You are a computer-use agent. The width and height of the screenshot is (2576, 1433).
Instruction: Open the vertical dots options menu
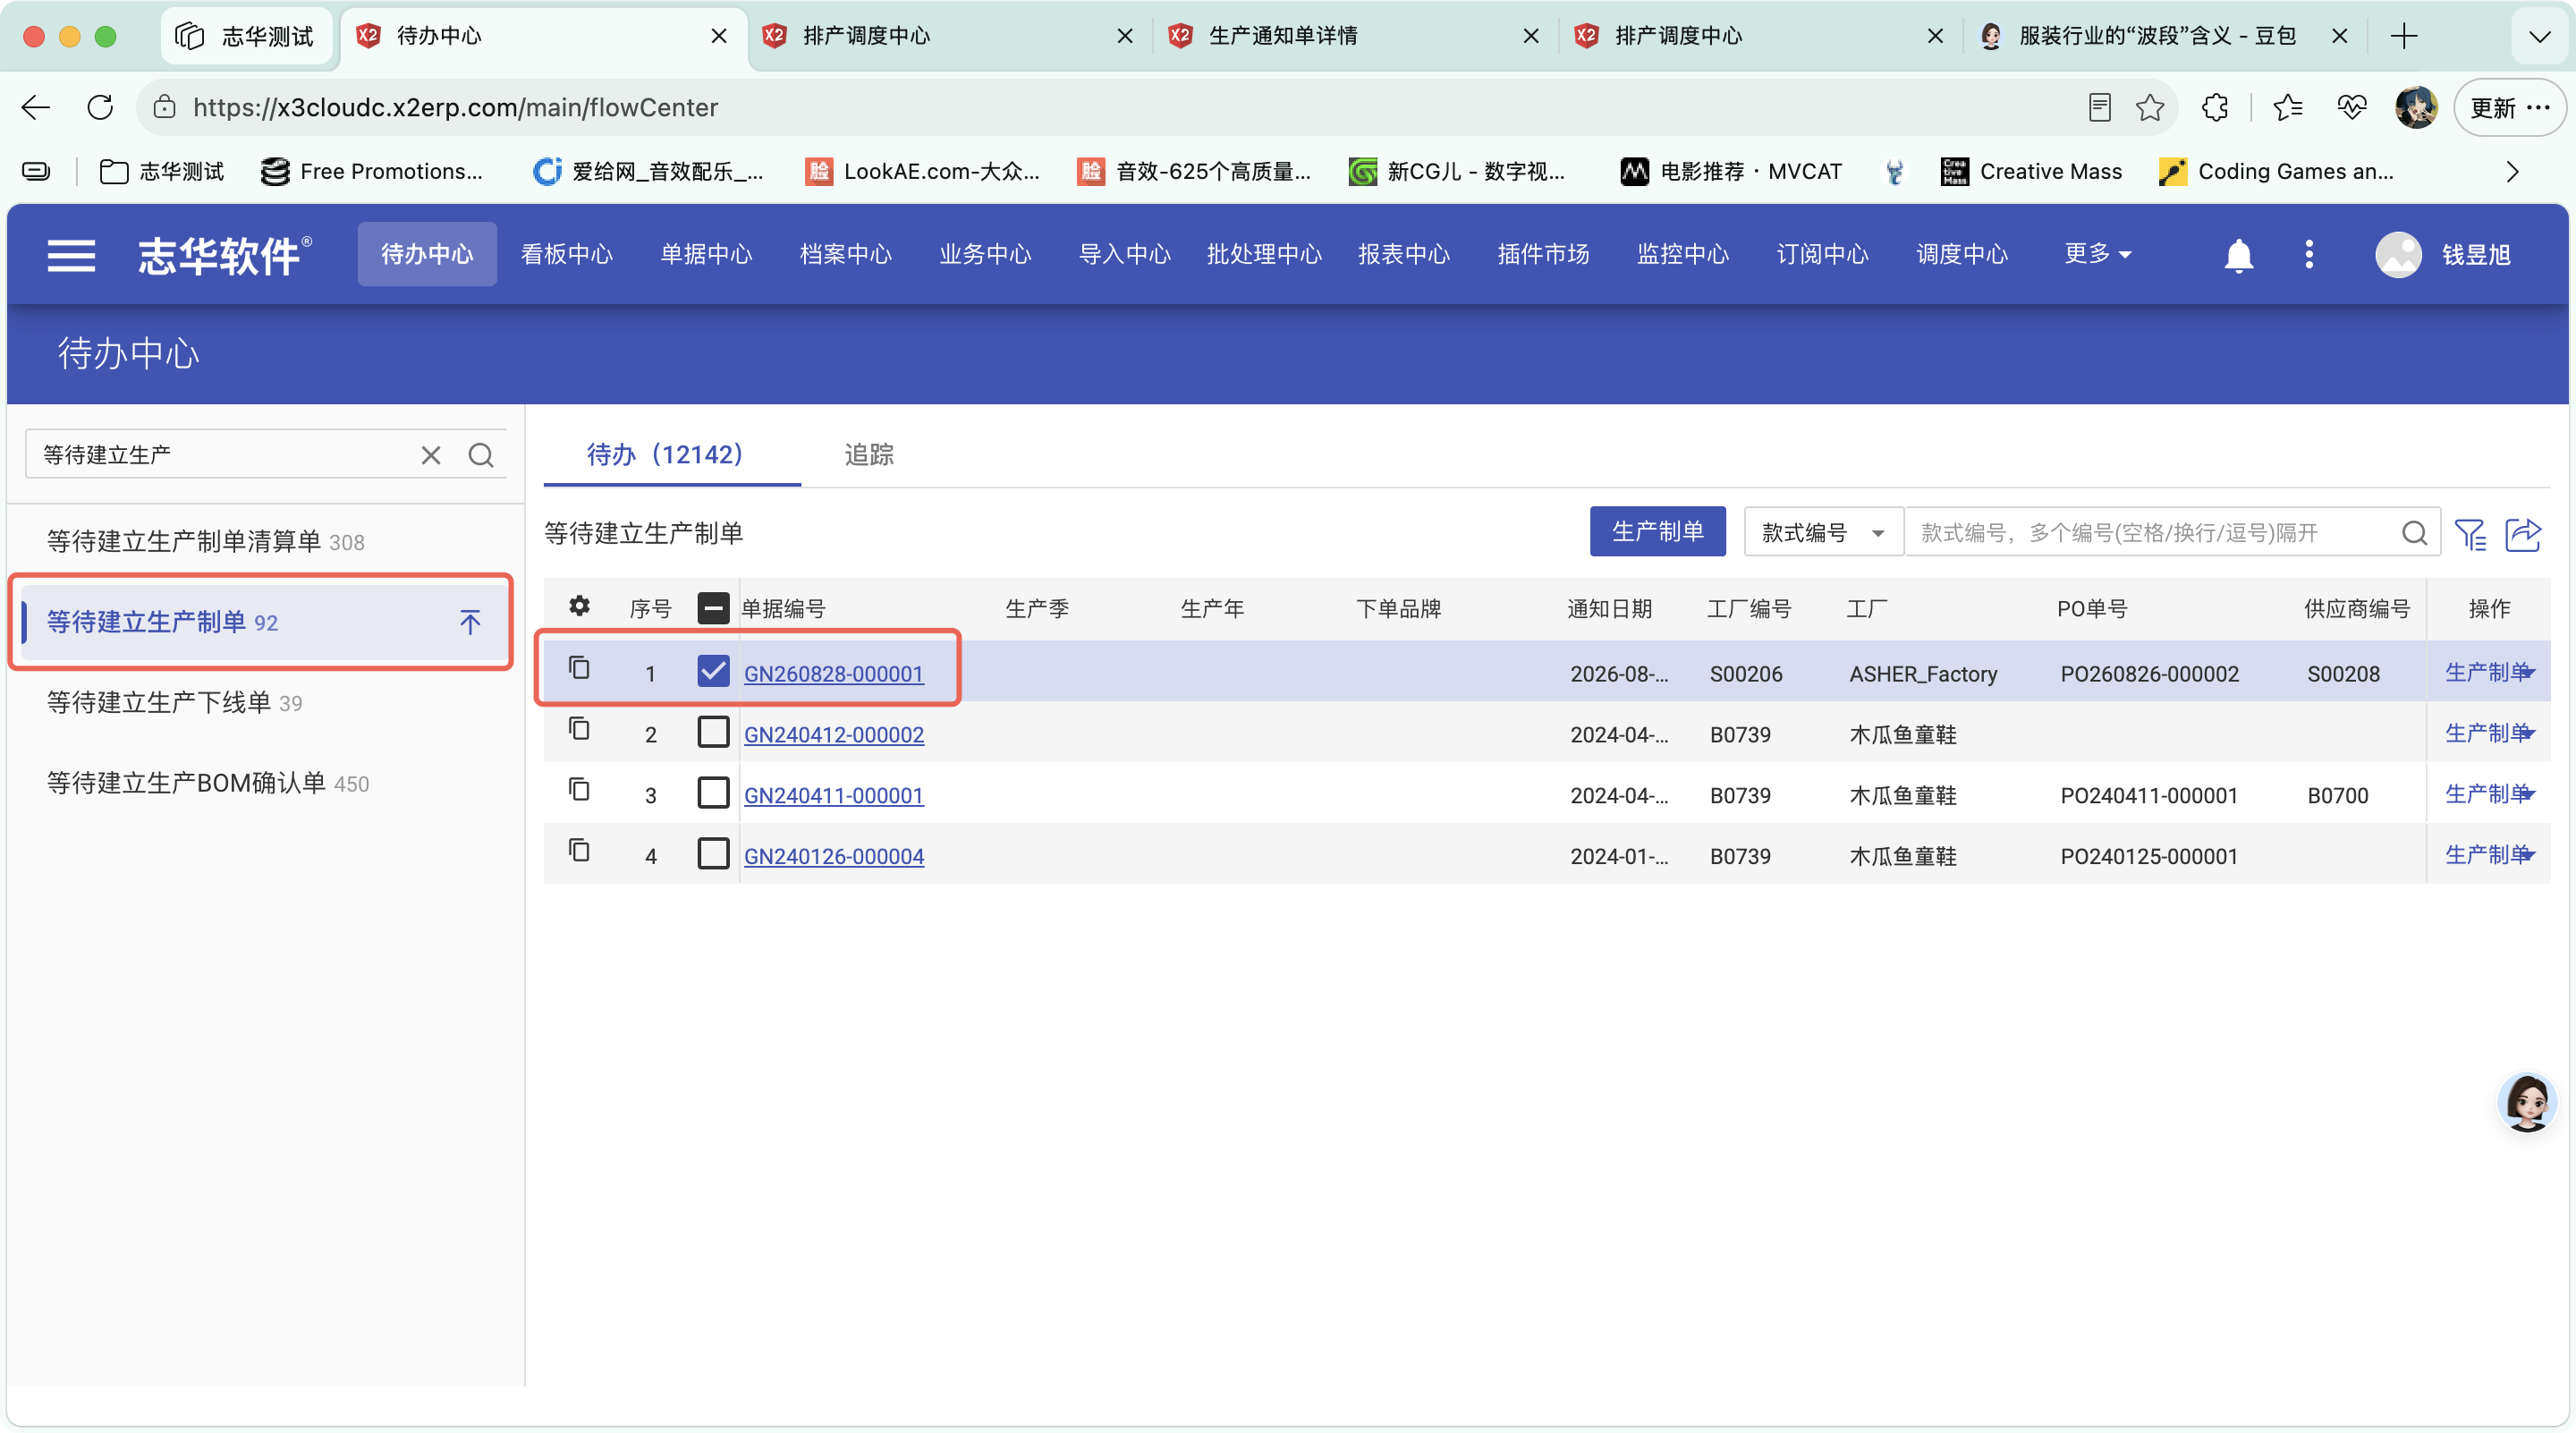pos(2309,254)
